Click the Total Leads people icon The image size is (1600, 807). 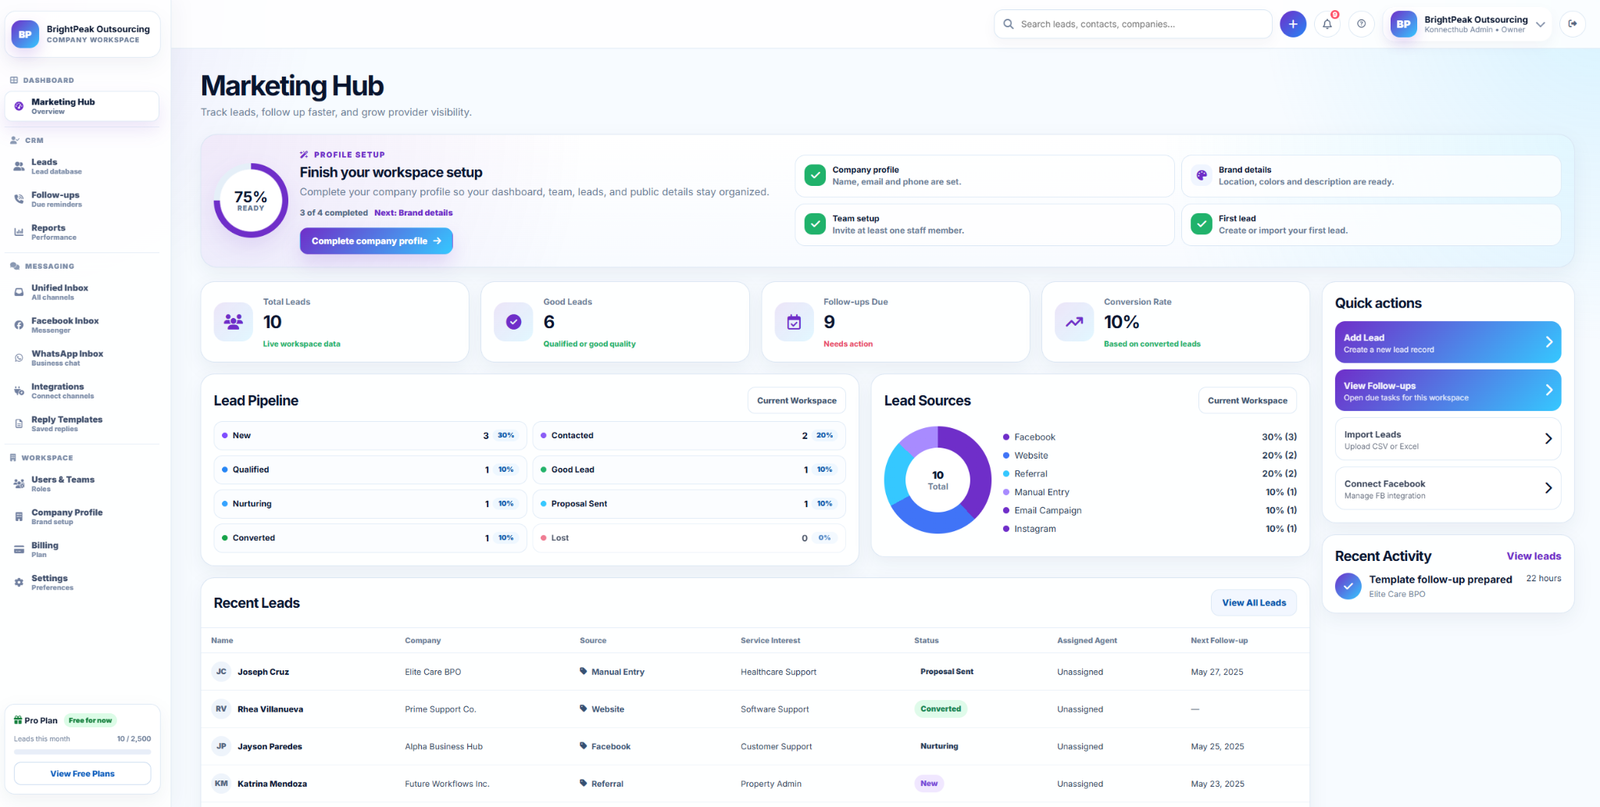tap(233, 322)
